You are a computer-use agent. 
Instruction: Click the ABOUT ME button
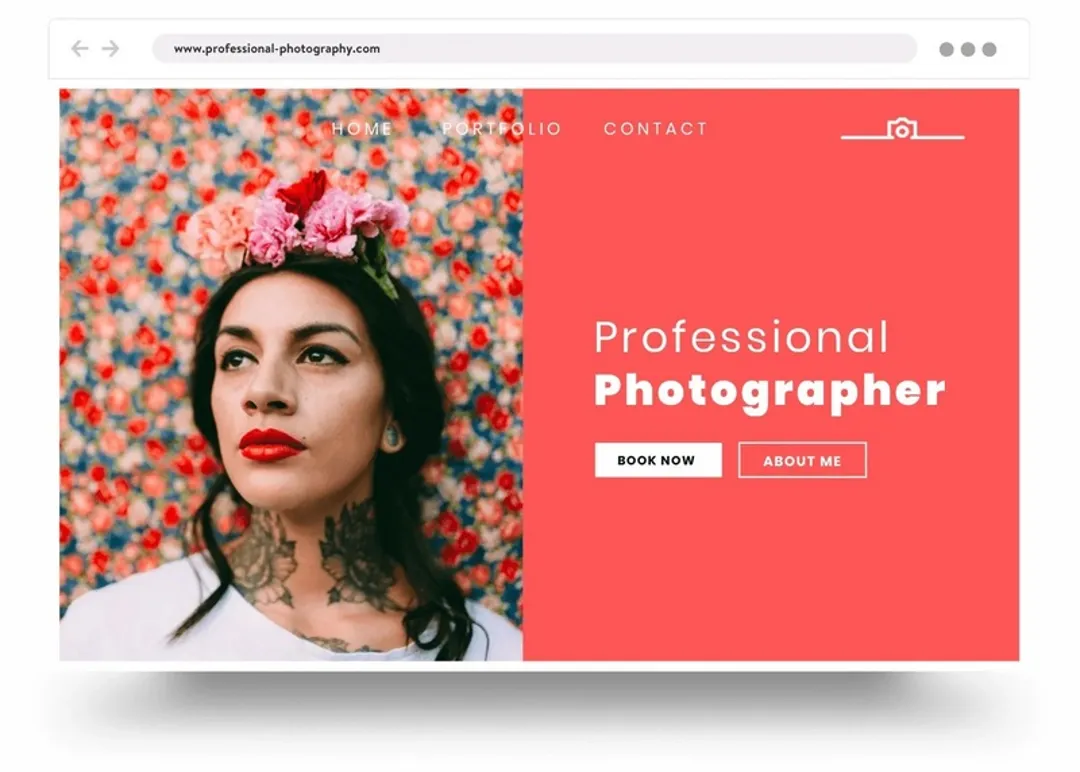(802, 460)
